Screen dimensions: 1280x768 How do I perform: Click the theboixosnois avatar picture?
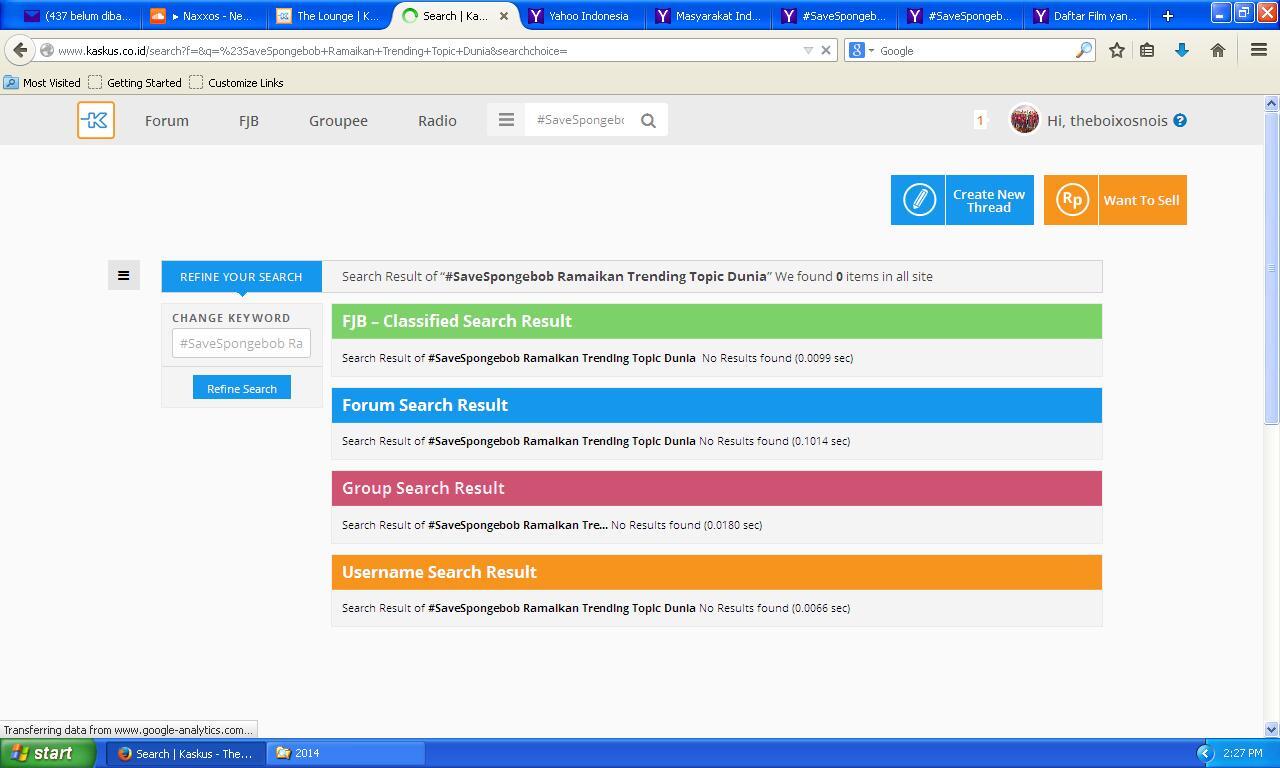pos(1024,120)
